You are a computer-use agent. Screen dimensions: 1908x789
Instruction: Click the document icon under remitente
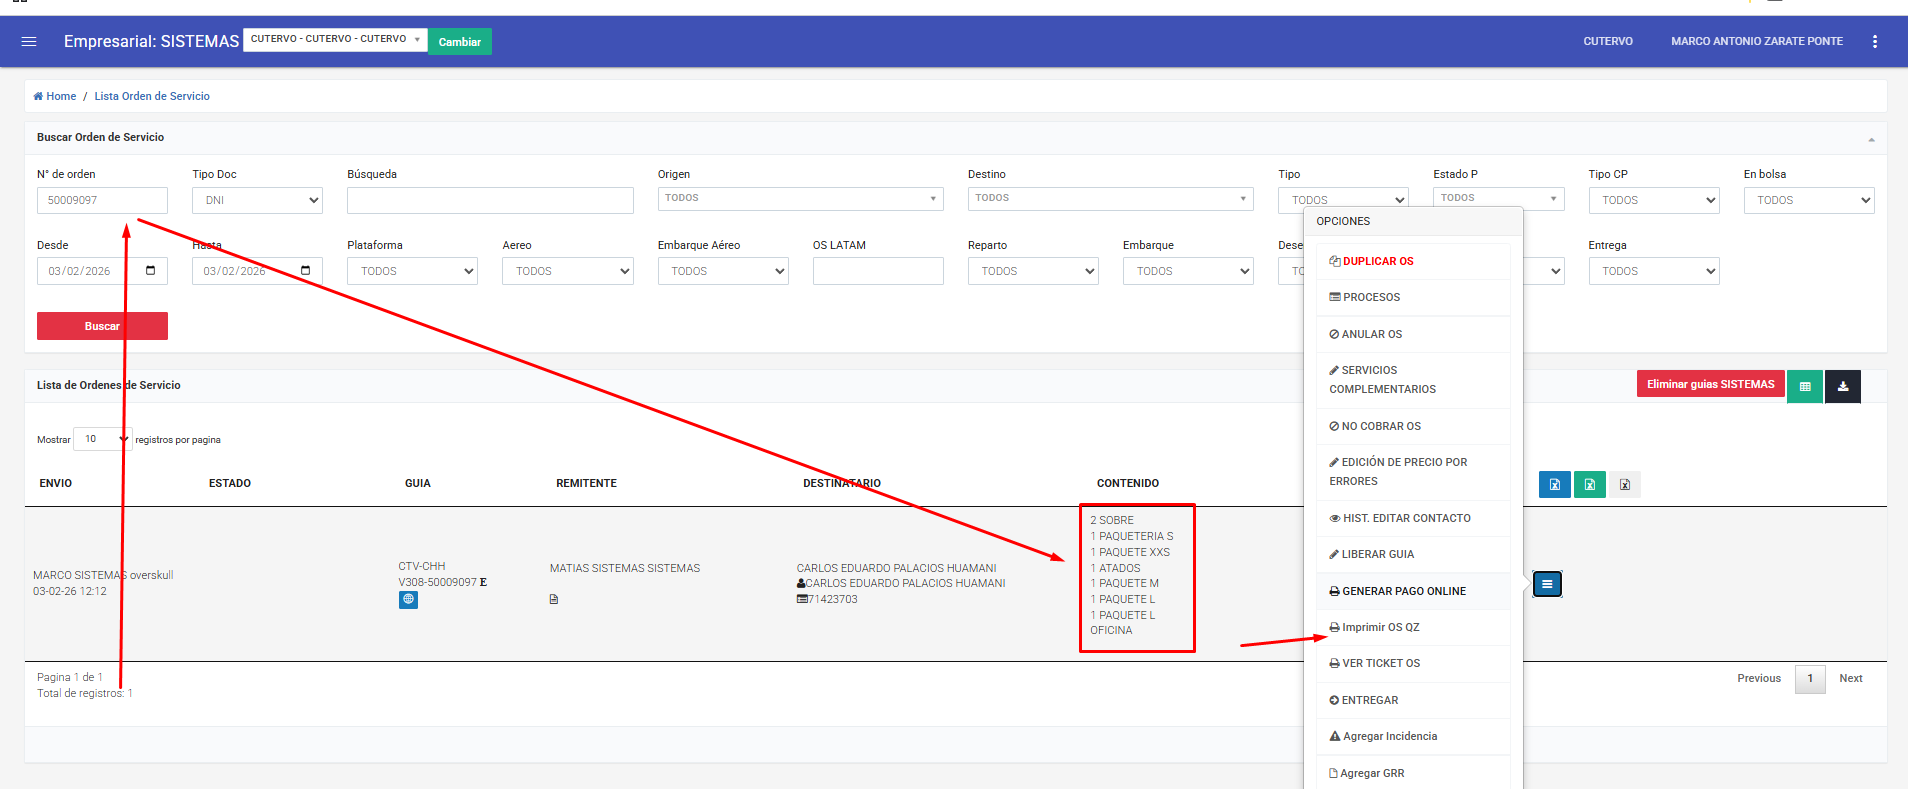click(554, 600)
